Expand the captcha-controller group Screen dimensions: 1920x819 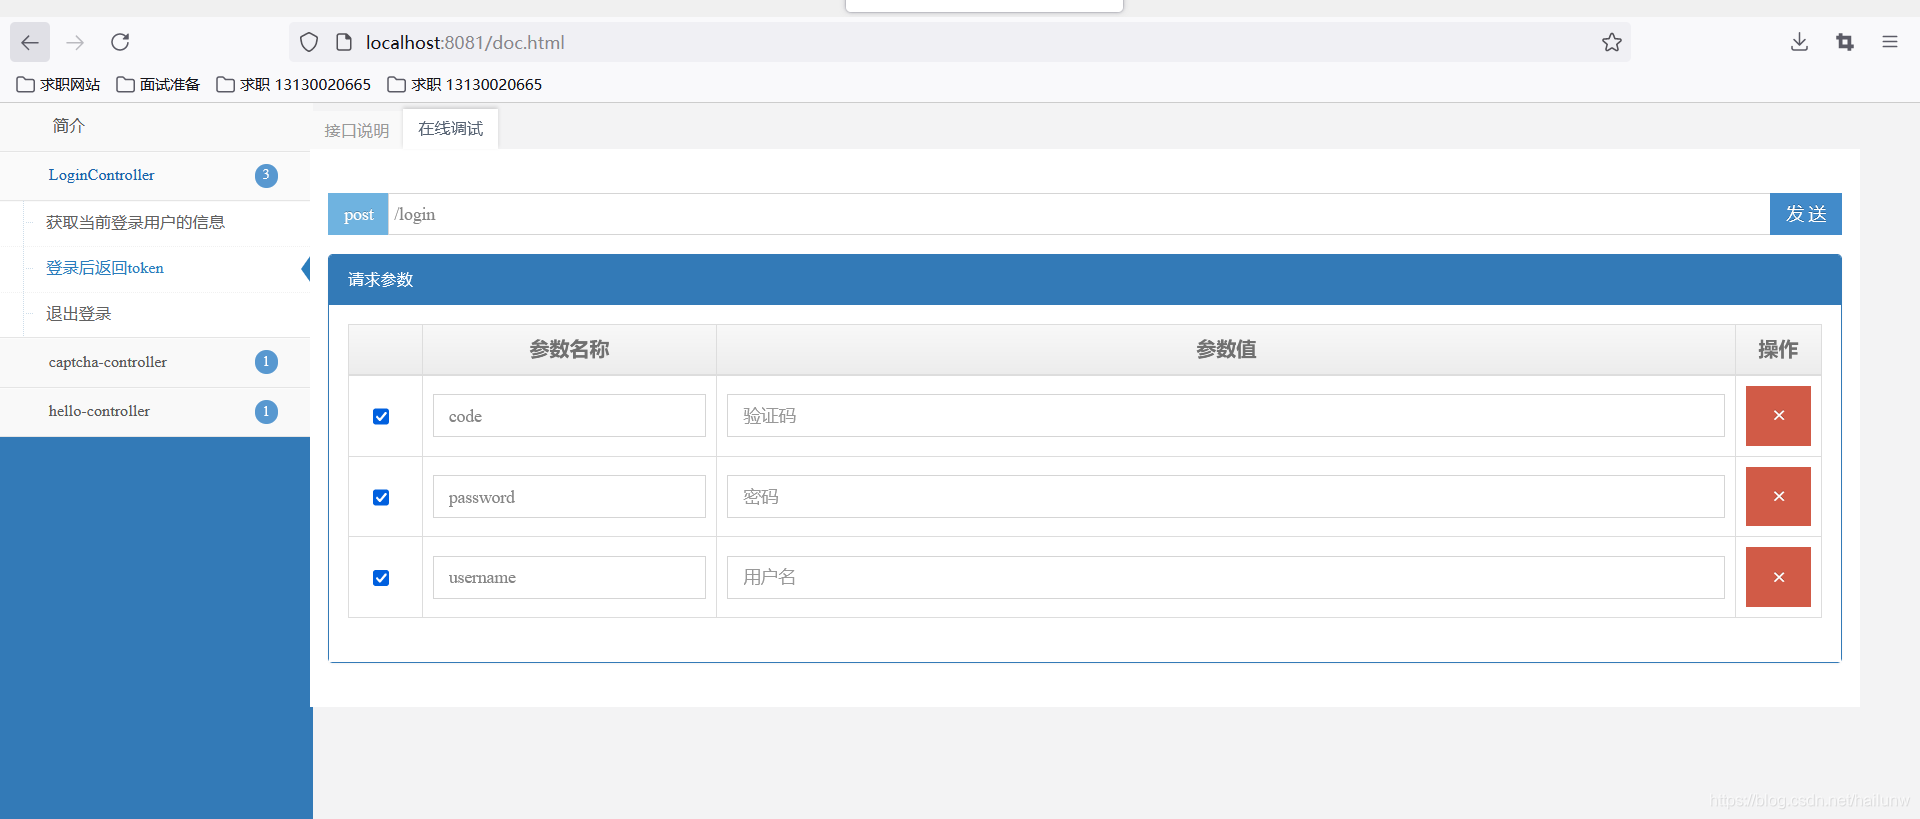pos(155,362)
